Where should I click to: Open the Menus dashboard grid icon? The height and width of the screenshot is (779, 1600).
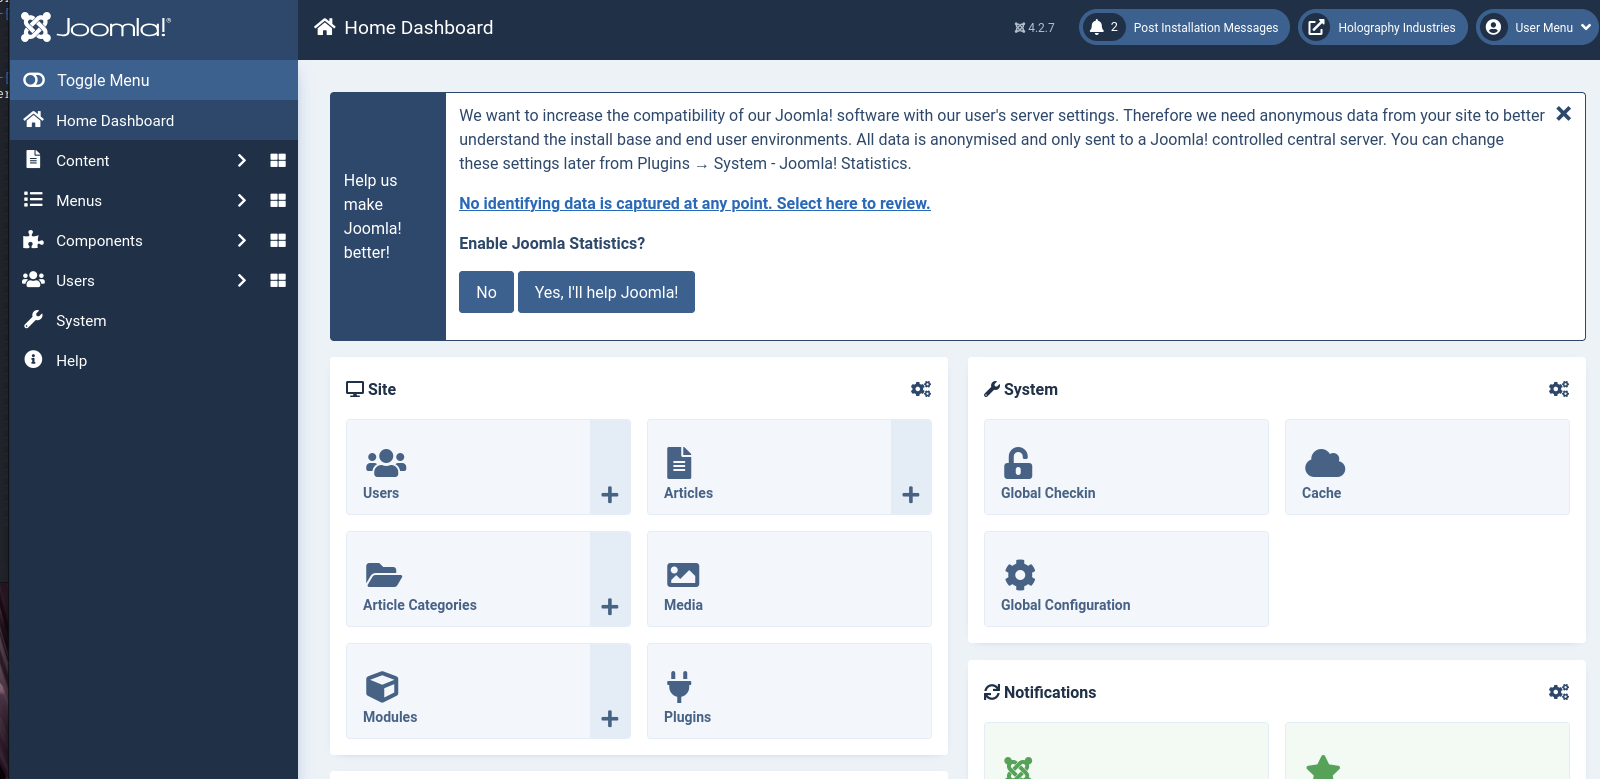click(278, 200)
